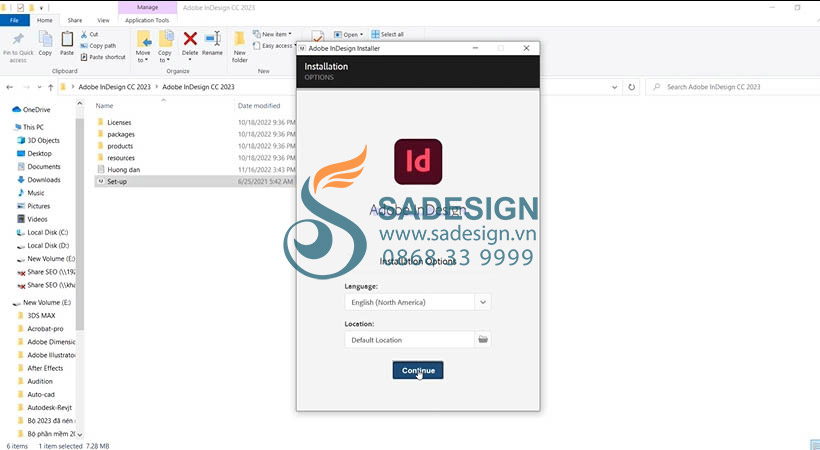Click the Default Location field
The width and height of the screenshot is (820, 450).
409,340
